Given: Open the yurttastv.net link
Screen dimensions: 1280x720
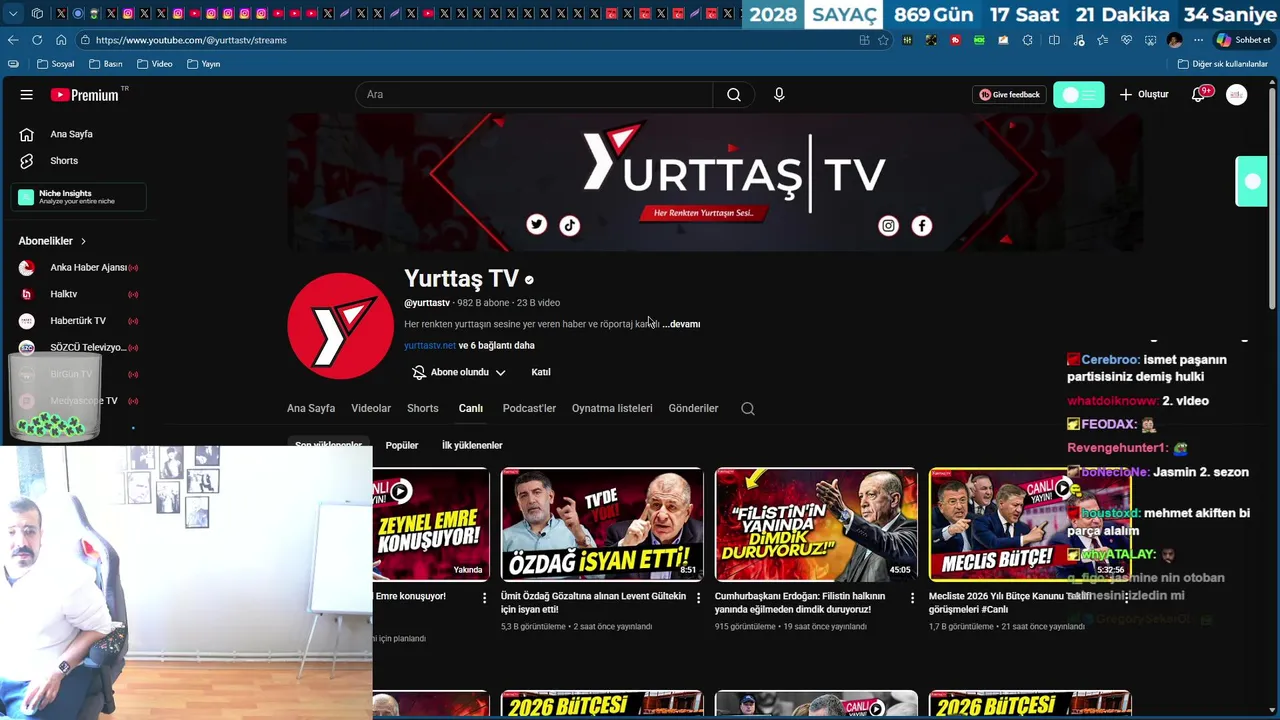Looking at the screenshot, I should click(430, 346).
